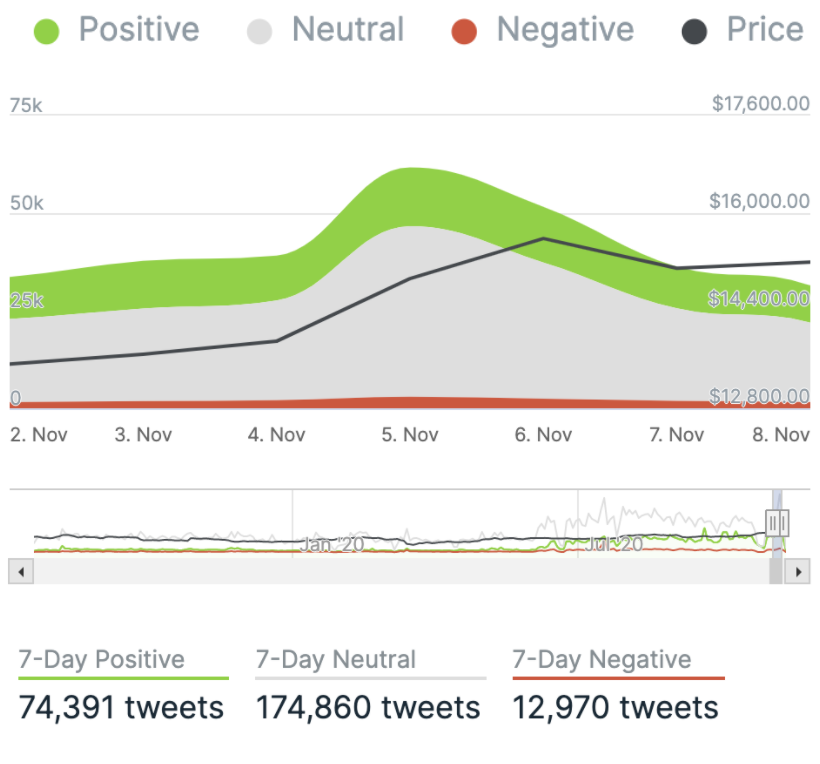Grab the navigator range handle
Screen dimensions: 820x764
pos(777,521)
